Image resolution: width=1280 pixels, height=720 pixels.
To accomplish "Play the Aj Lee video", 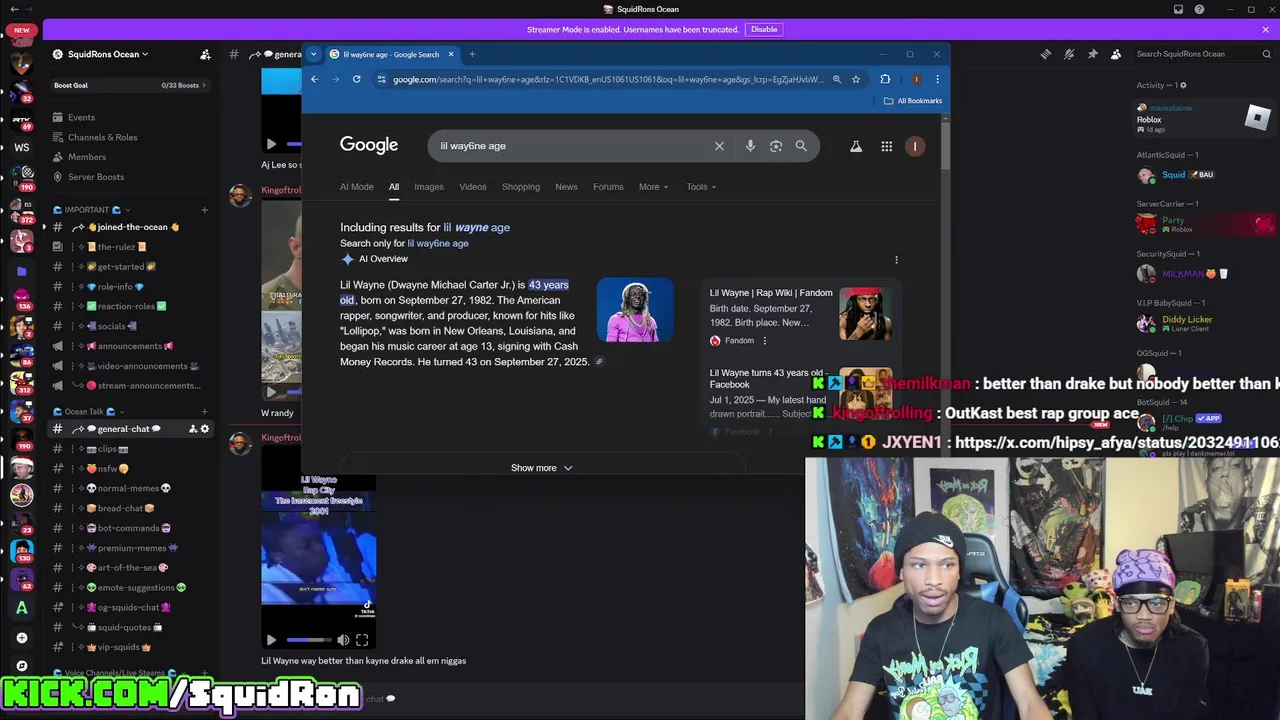I will pos(271,144).
